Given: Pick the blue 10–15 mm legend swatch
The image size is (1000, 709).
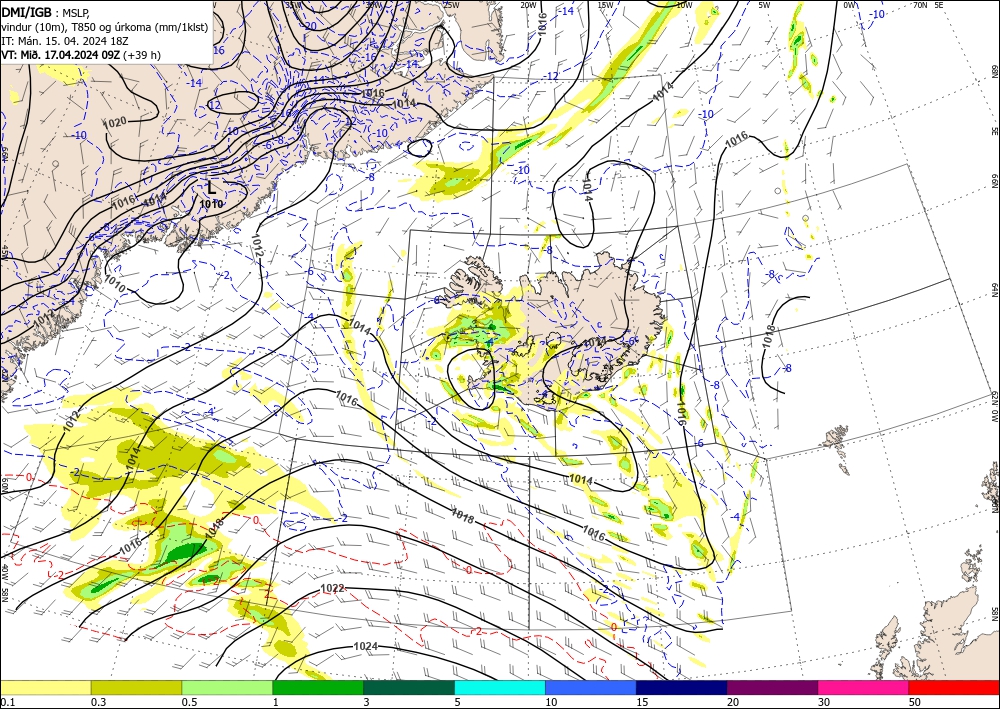Looking at the screenshot, I should coord(591,687).
